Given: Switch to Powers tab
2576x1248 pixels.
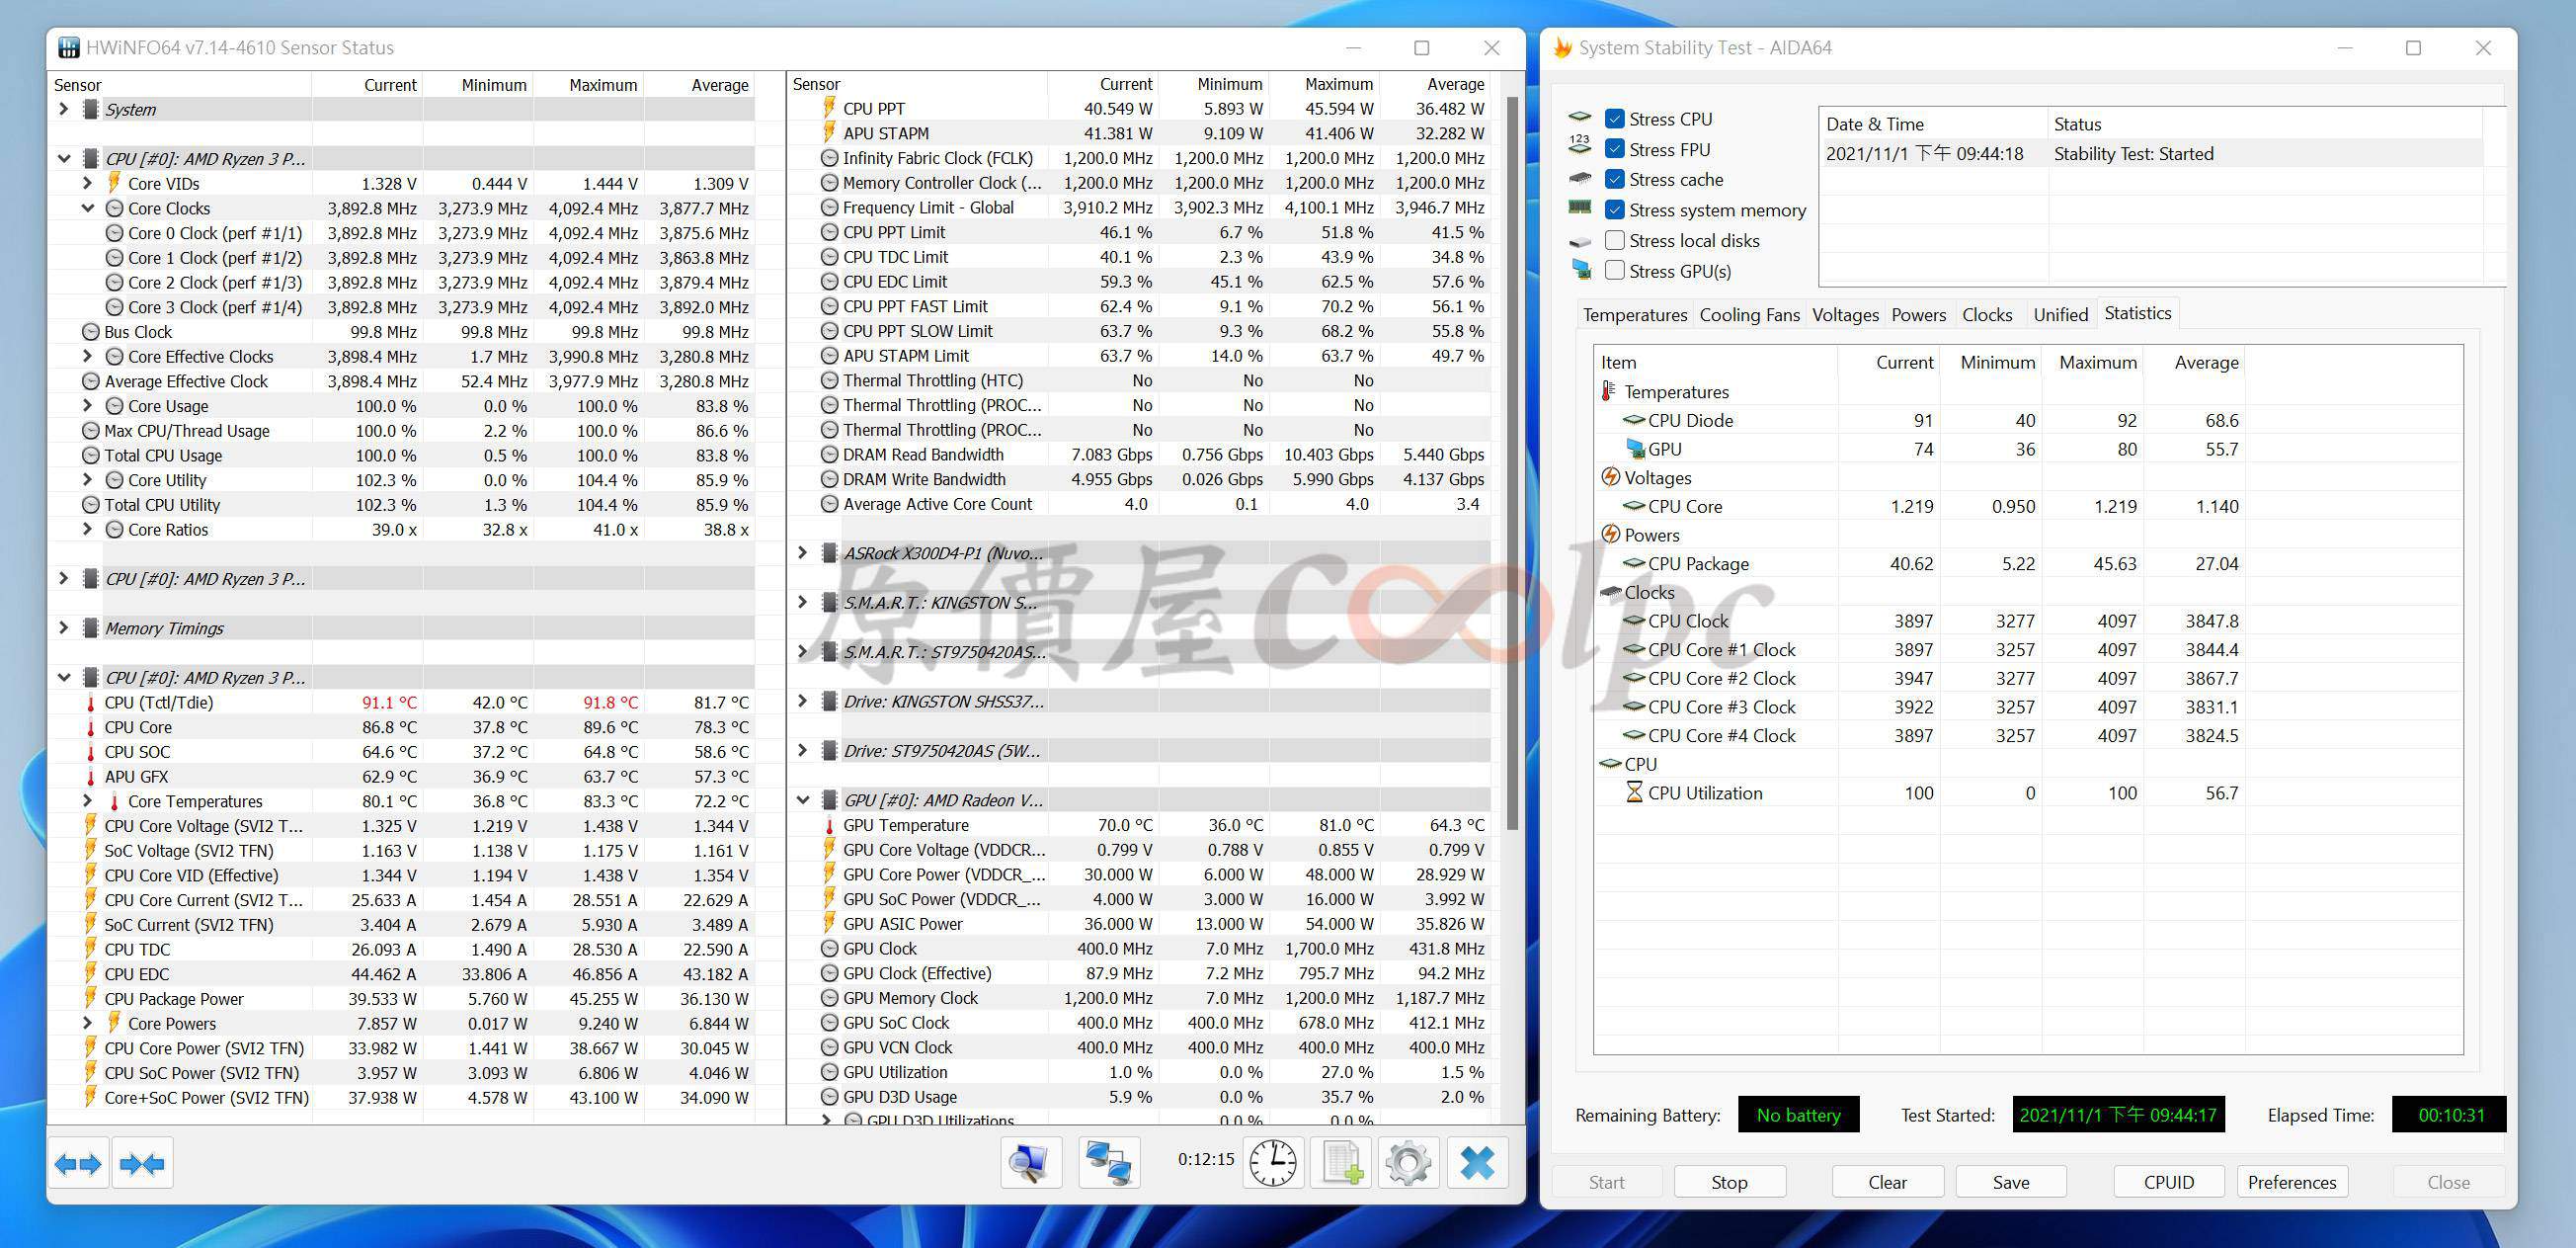Looking at the screenshot, I should pos(1918,314).
